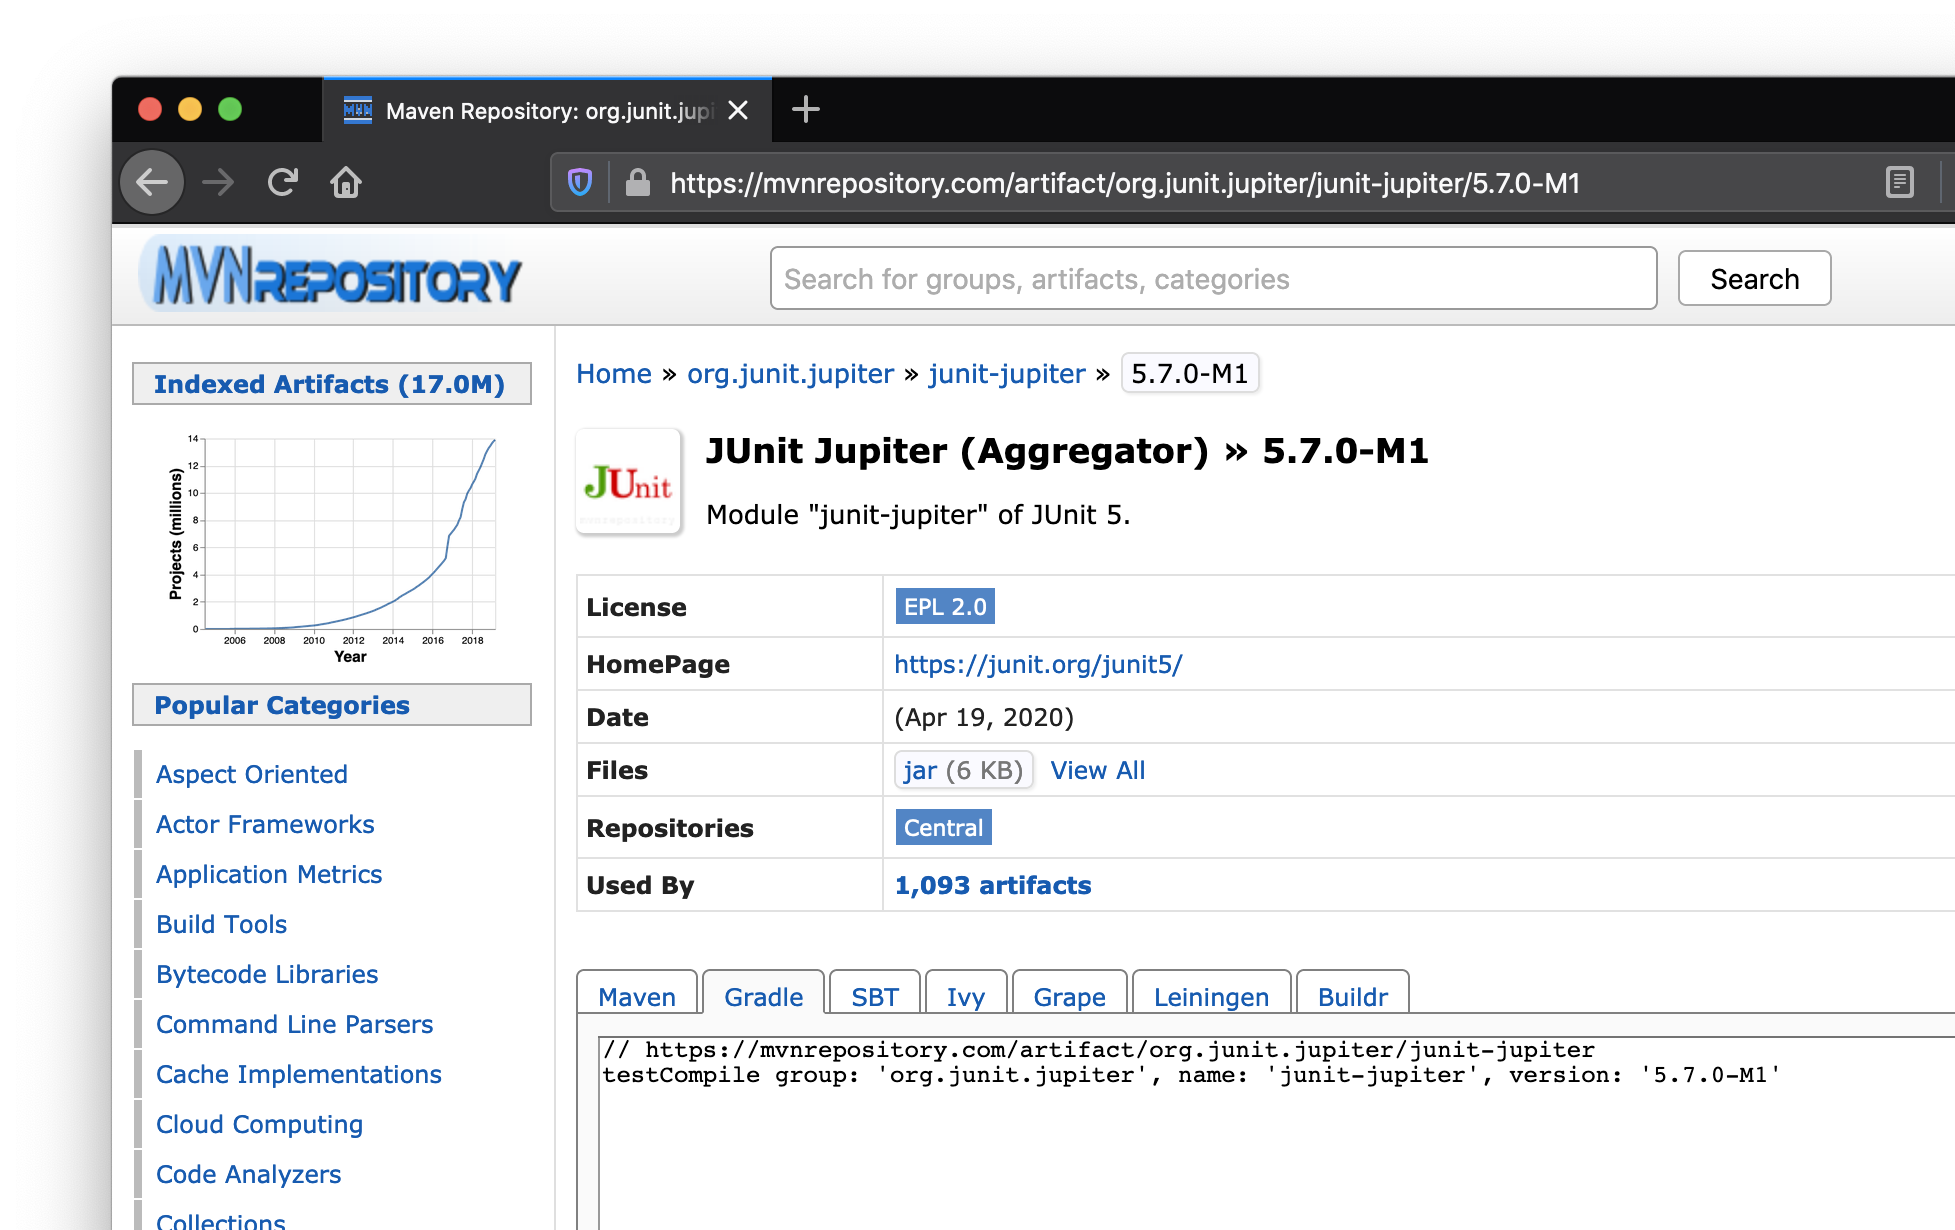1955x1230 pixels.
Task: Click the EPL 2.0 license badge
Action: 944,606
